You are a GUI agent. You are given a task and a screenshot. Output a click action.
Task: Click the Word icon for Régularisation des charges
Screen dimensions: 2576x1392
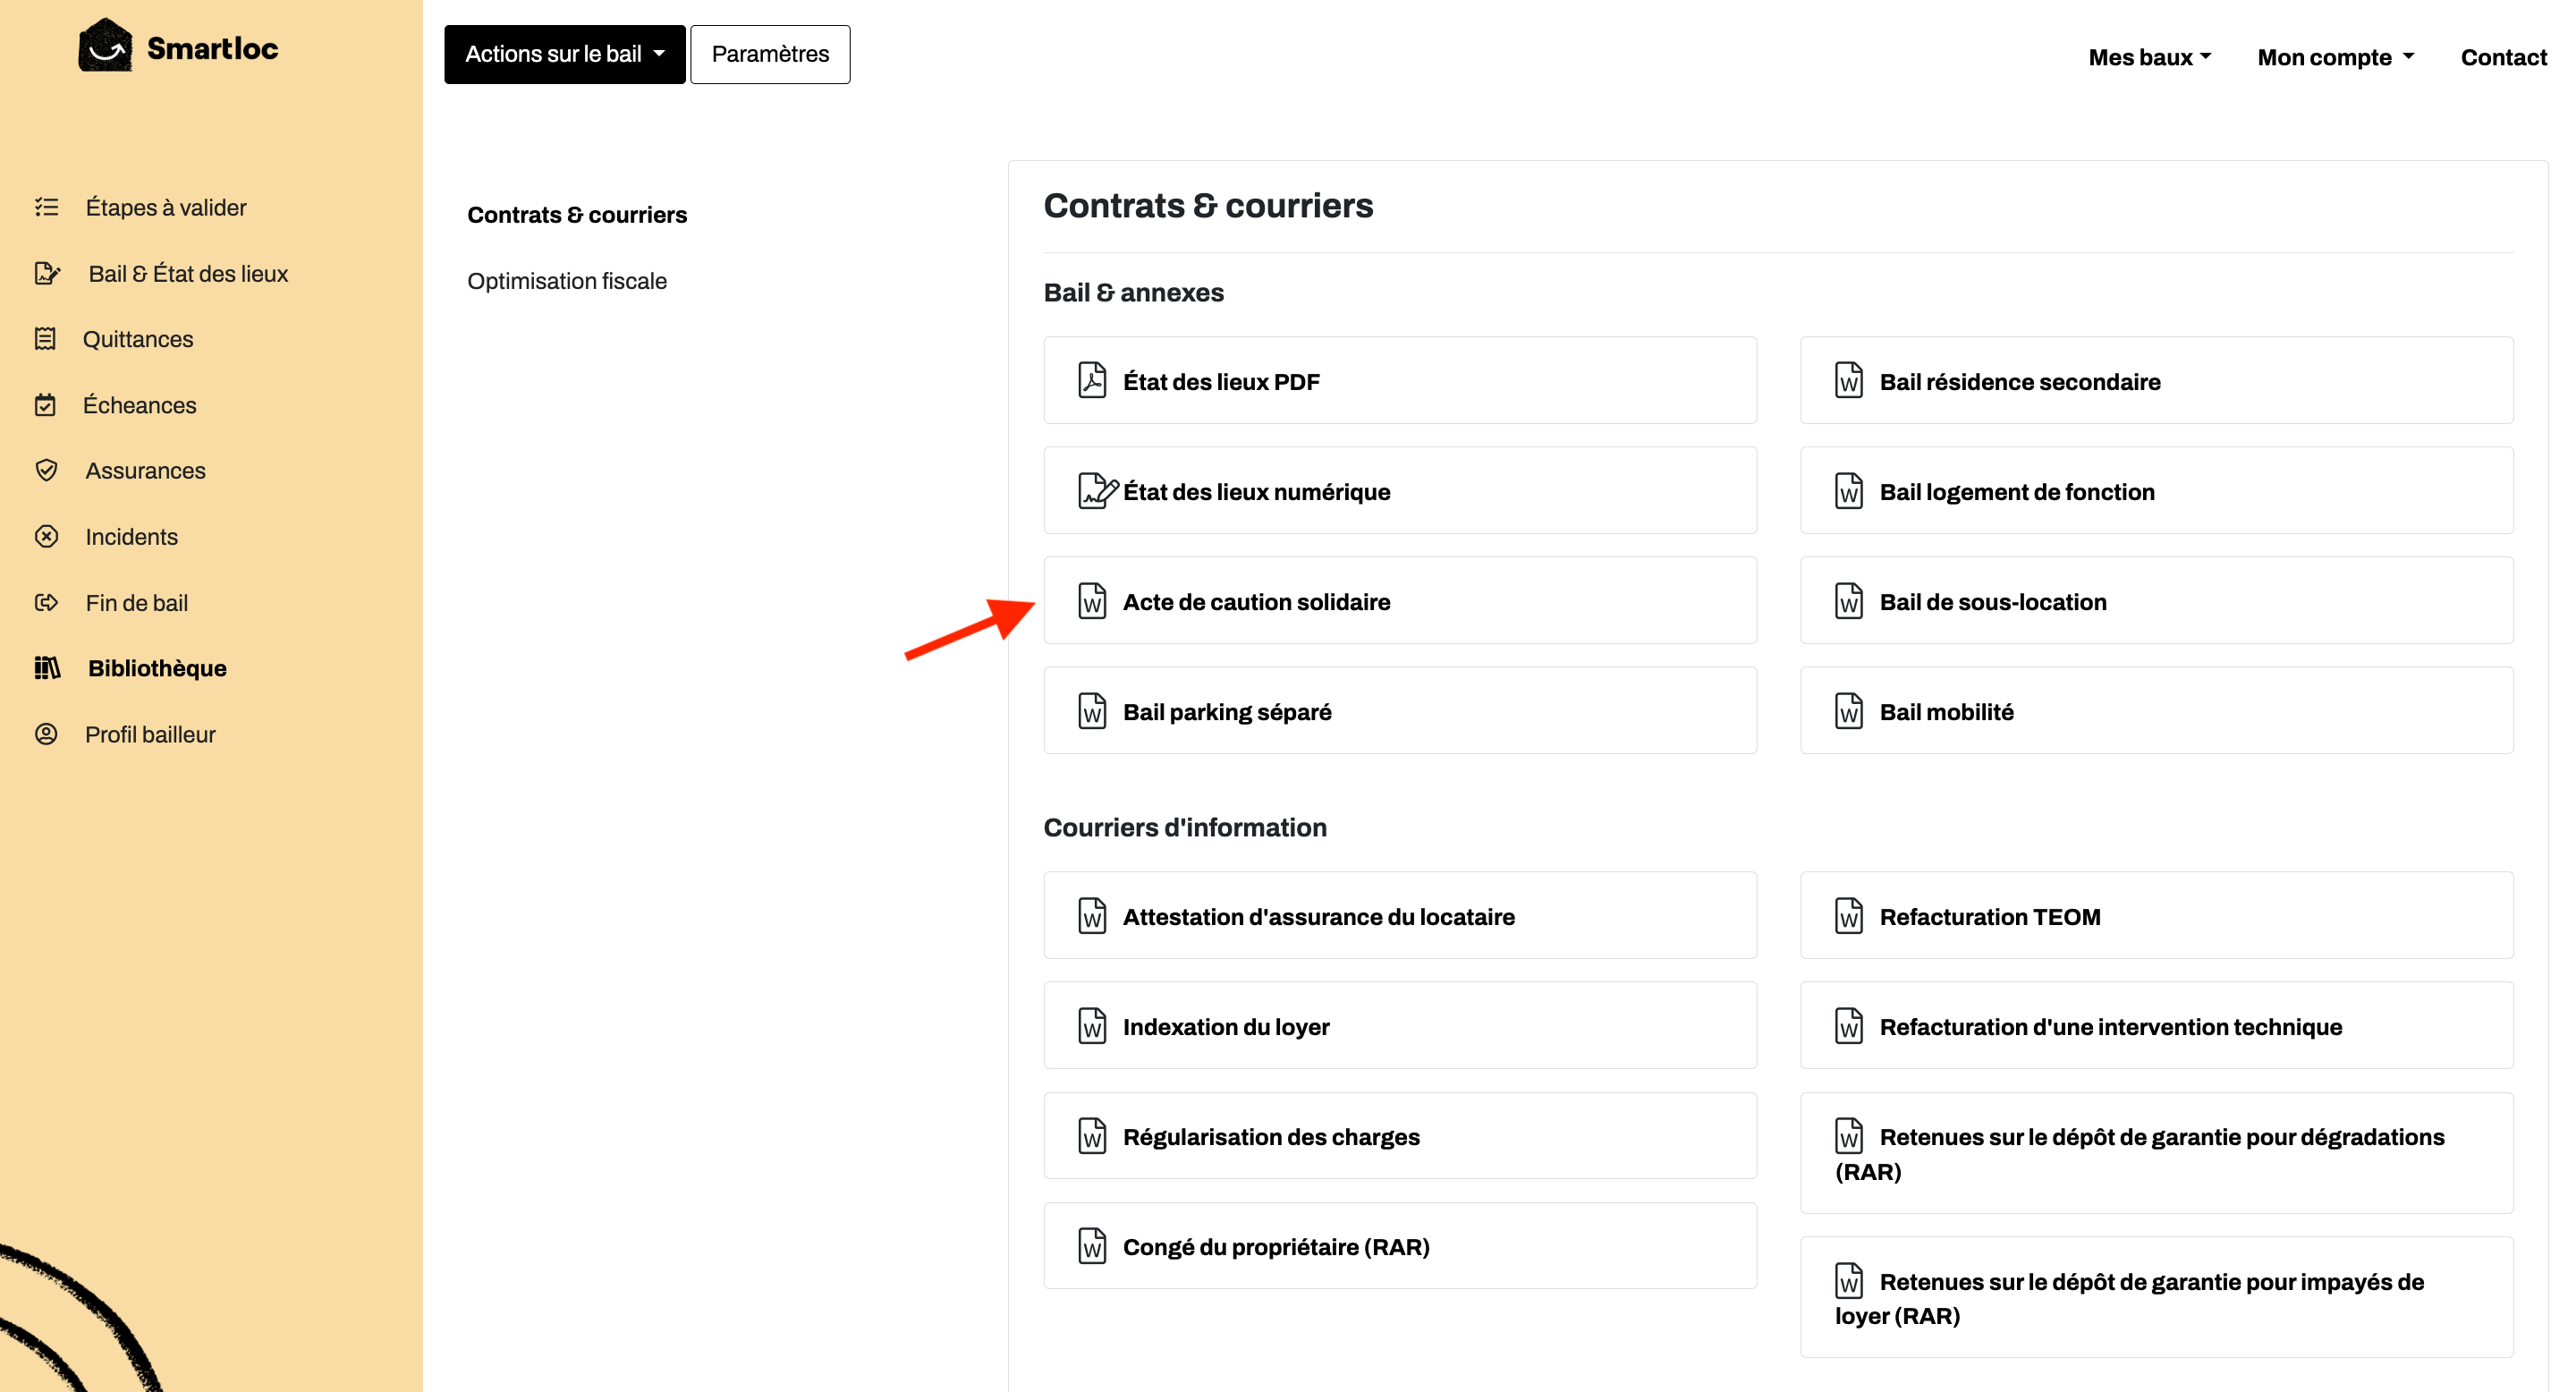(1092, 1136)
